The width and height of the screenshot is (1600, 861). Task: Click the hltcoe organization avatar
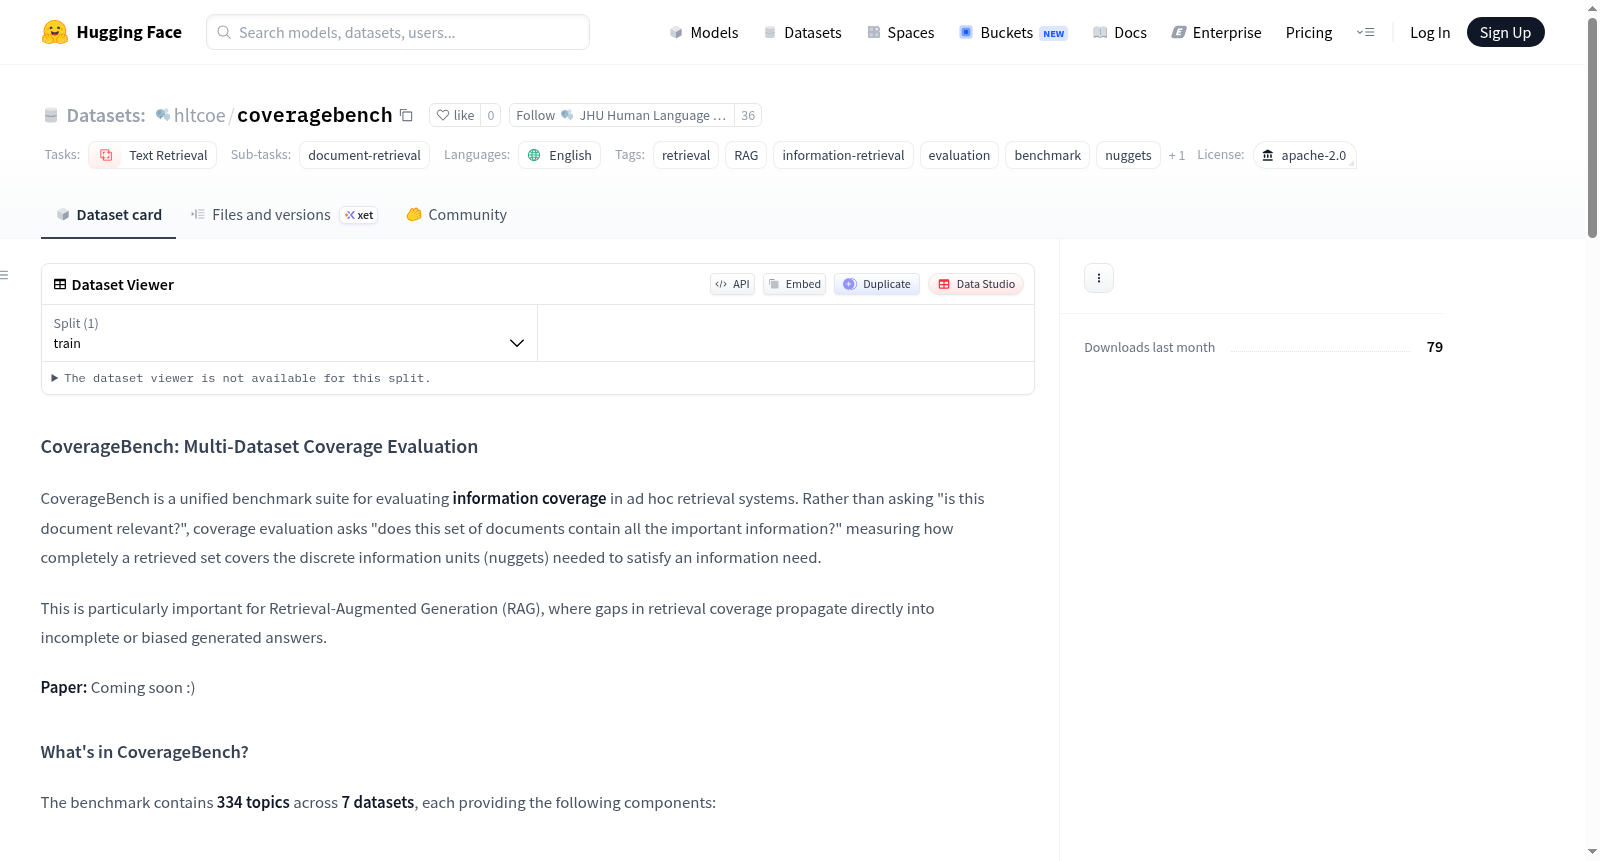coord(163,115)
